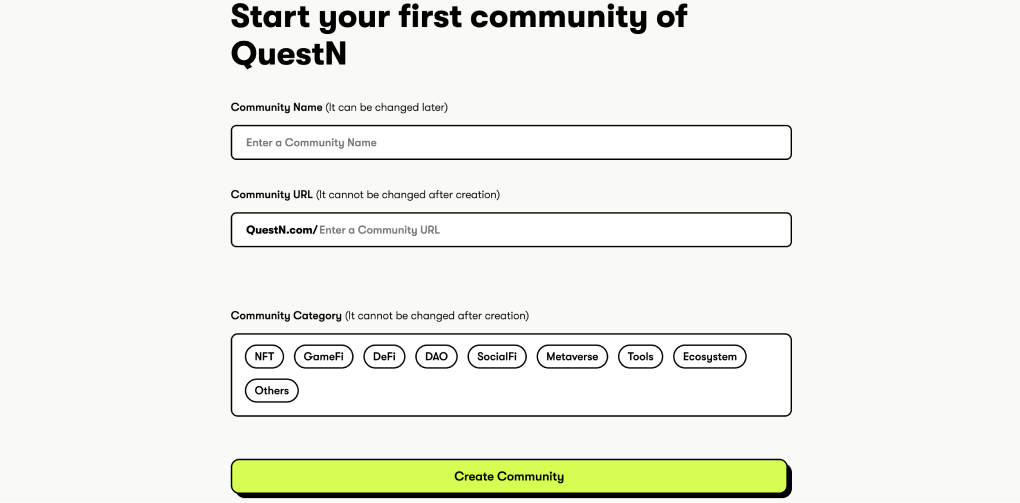
Task: Toggle the DeFi category tag
Action: coord(384,357)
